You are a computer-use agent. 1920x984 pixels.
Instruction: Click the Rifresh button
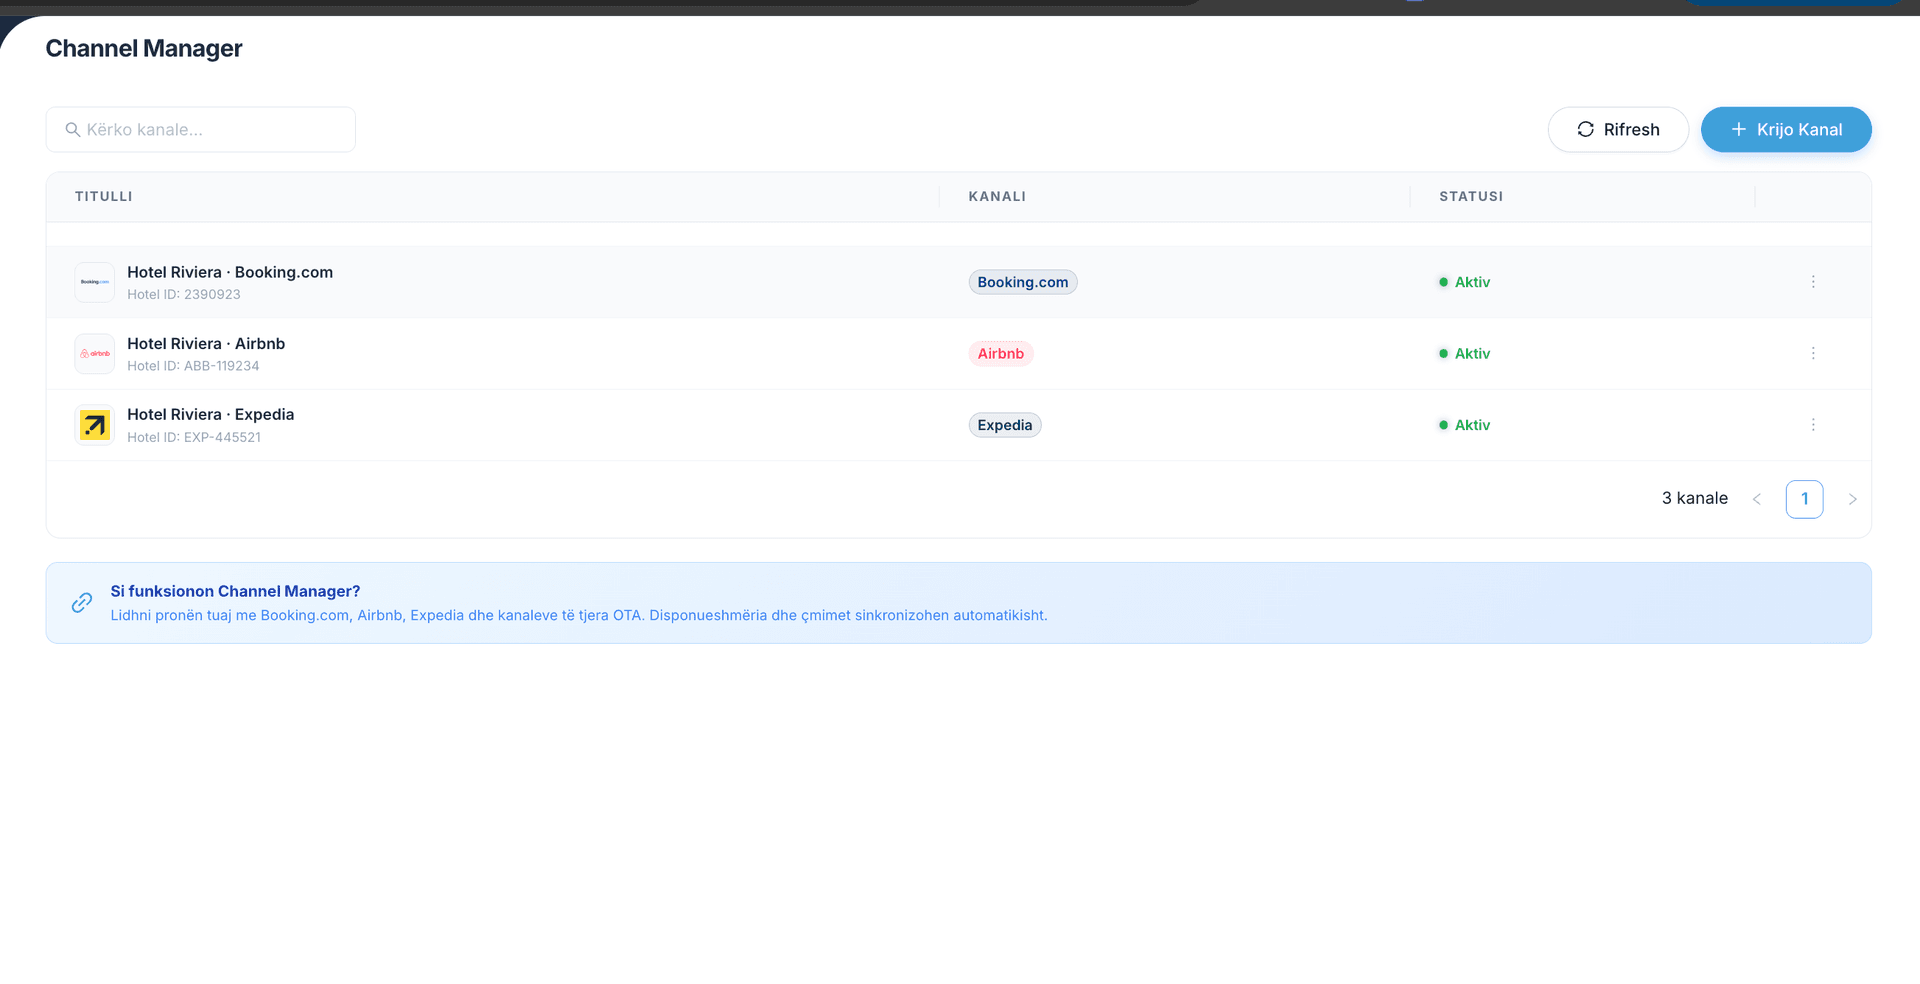point(1618,130)
